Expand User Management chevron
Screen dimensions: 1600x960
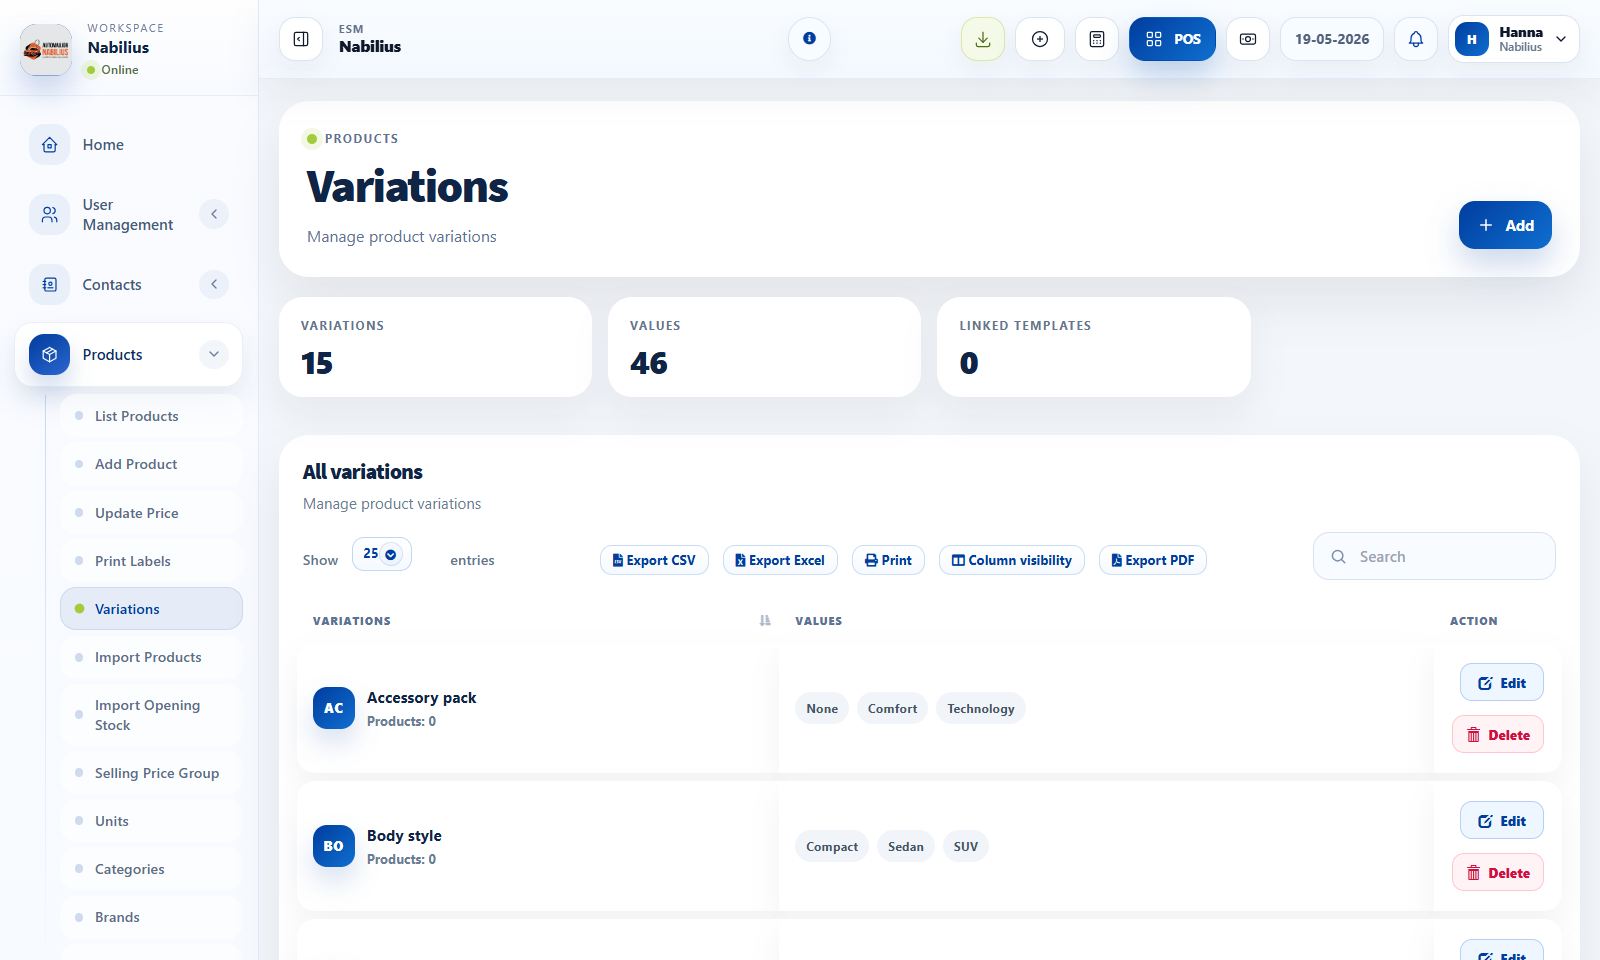coord(214,214)
